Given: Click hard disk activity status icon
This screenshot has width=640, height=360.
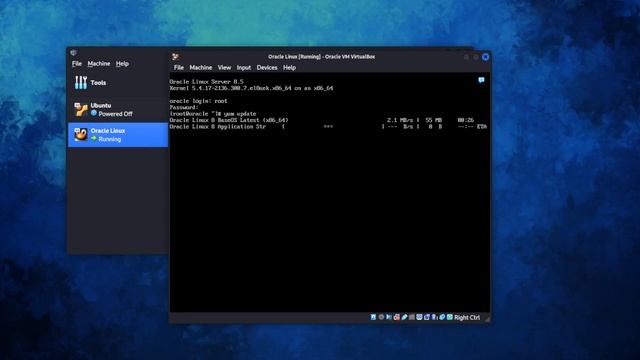Looking at the screenshot, I should tap(373, 317).
